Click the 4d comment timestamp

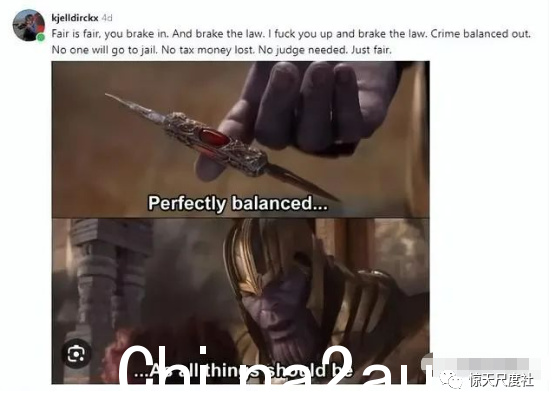pyautogui.click(x=107, y=18)
